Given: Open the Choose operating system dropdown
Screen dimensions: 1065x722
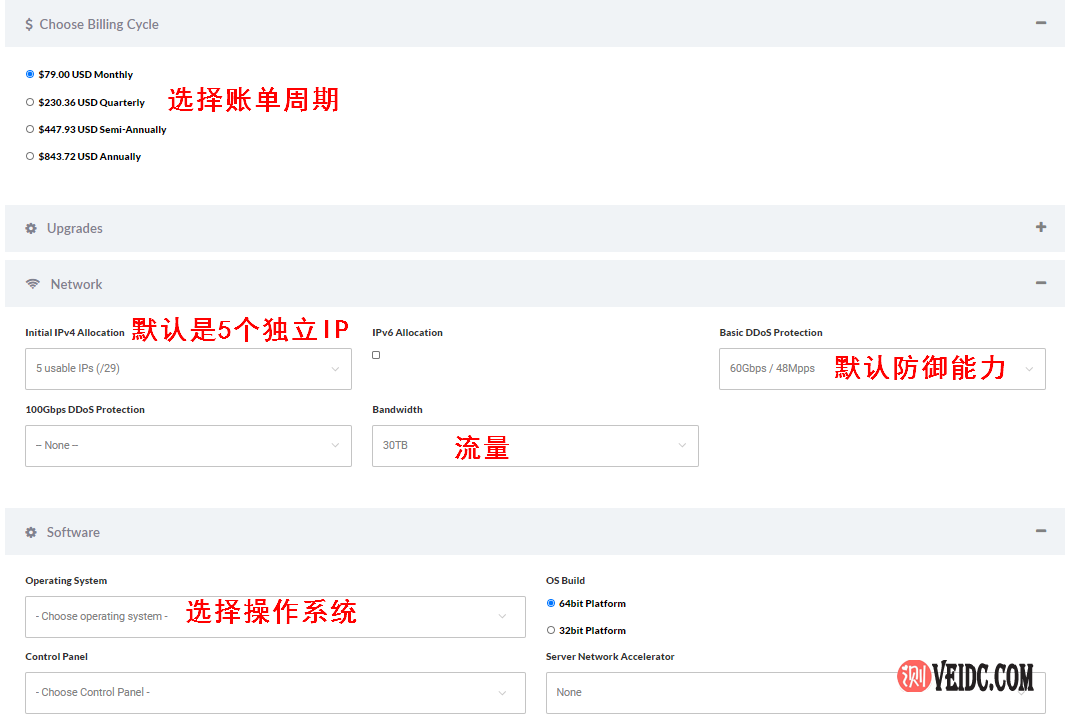Looking at the screenshot, I should [x=274, y=617].
